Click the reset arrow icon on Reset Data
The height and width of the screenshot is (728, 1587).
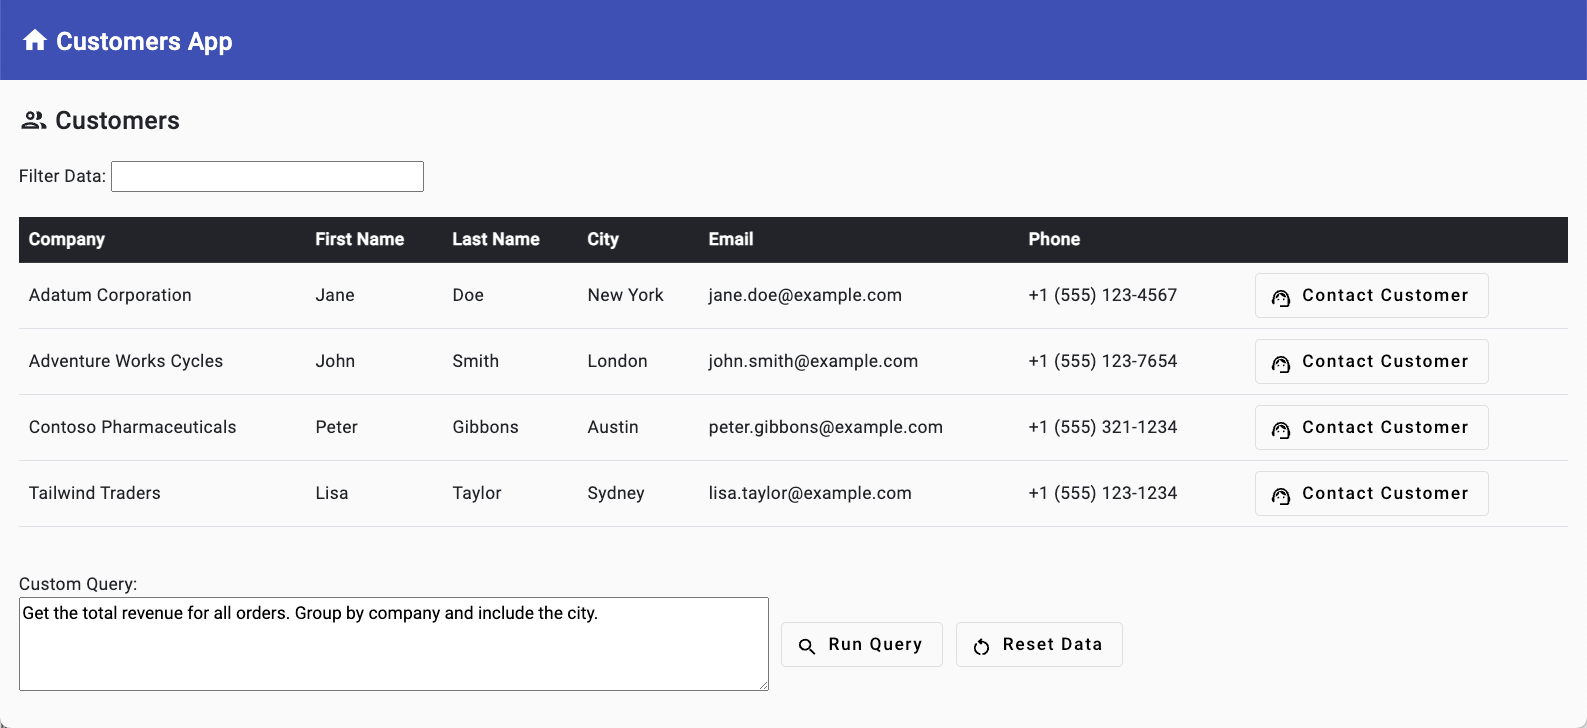coord(982,646)
